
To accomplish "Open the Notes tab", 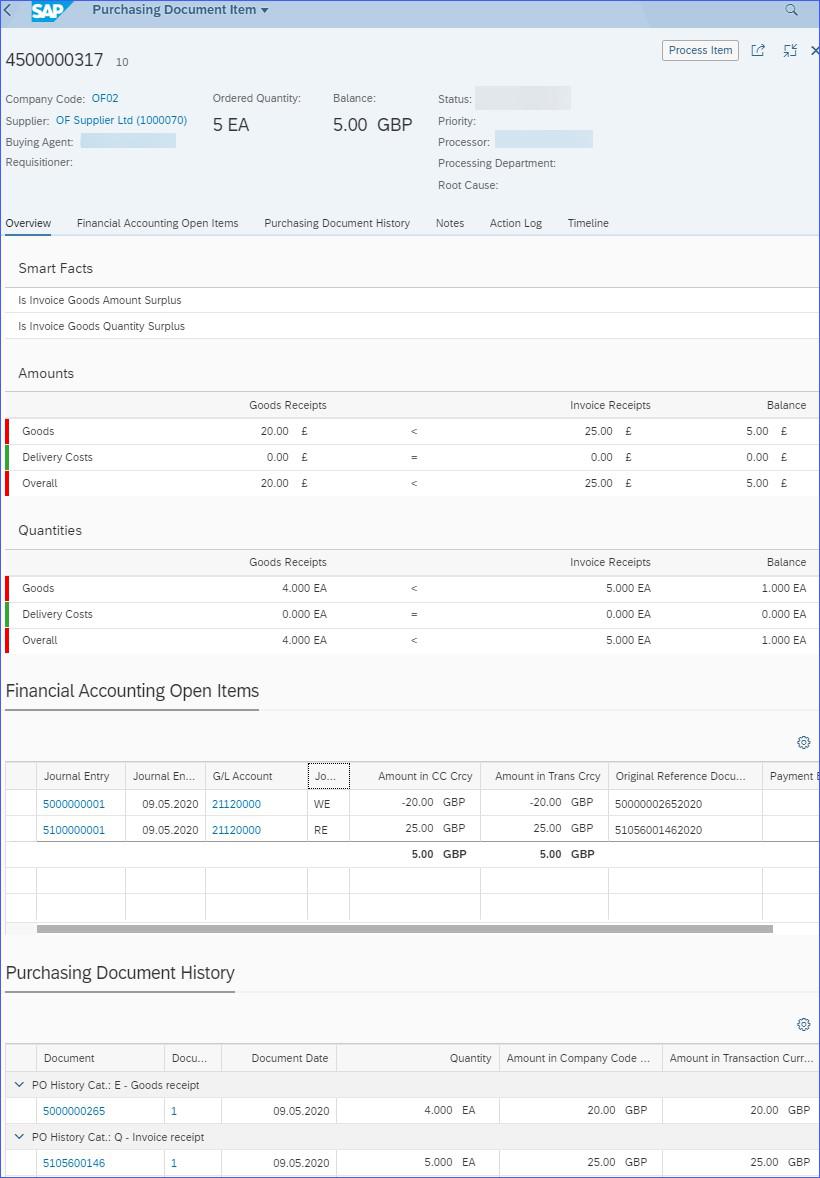I will [x=449, y=223].
